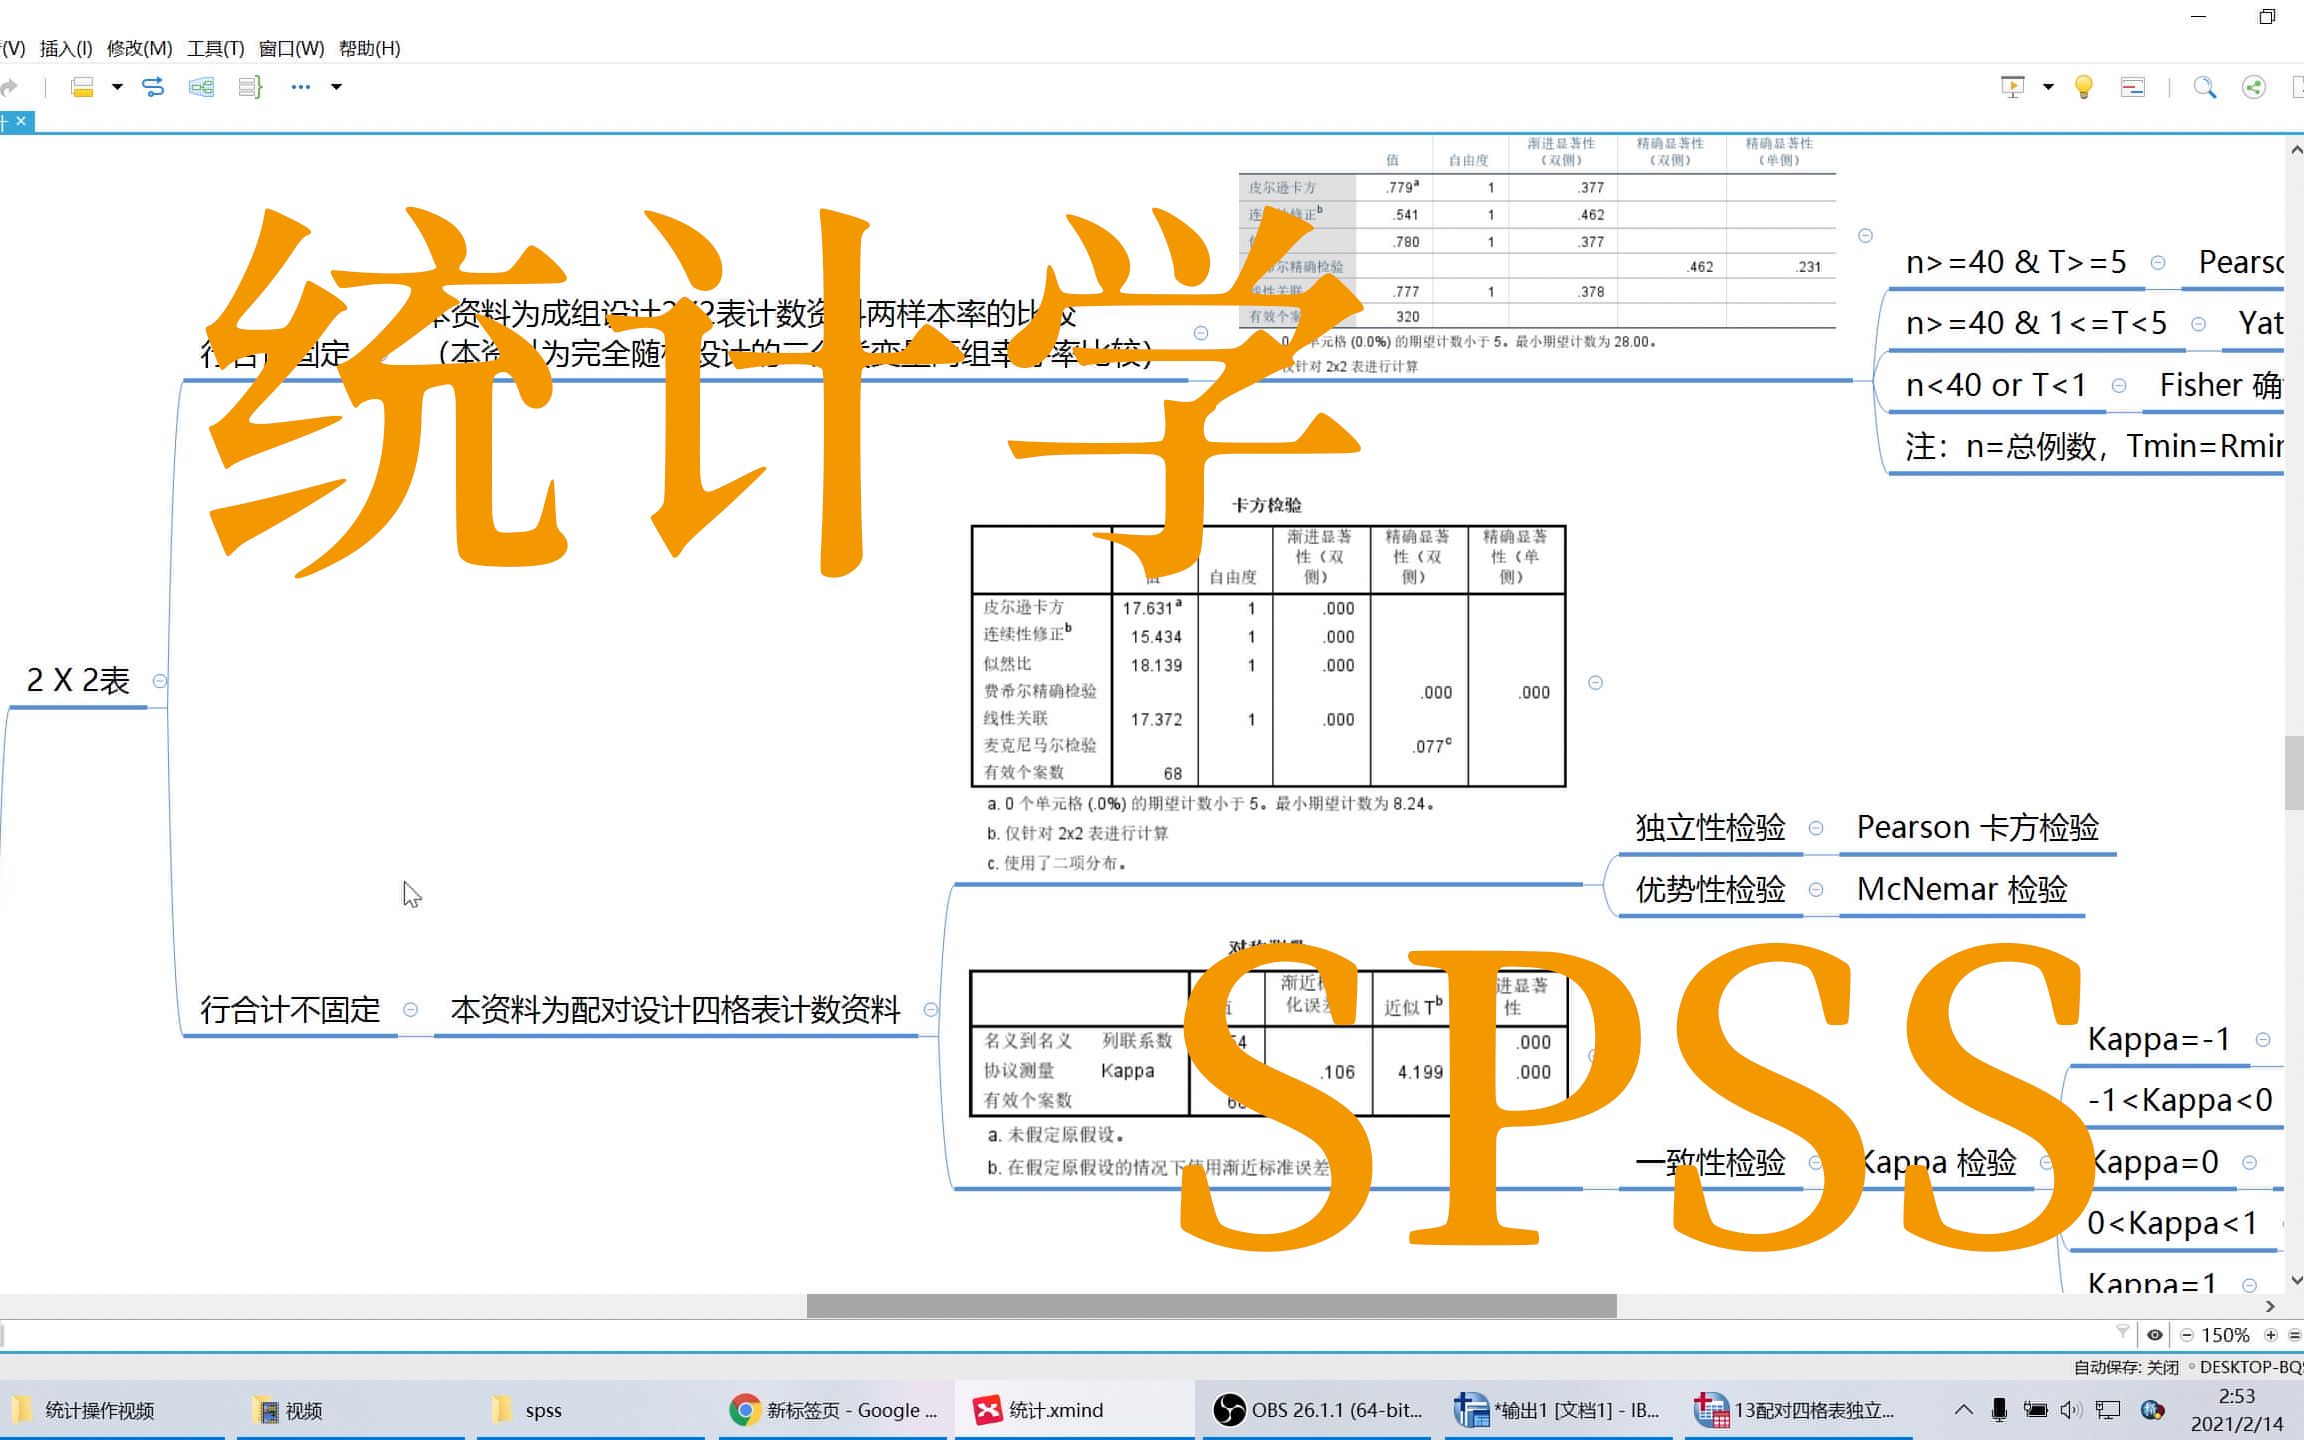Toggle the eye visibility icon in the status bar

point(2155,1334)
